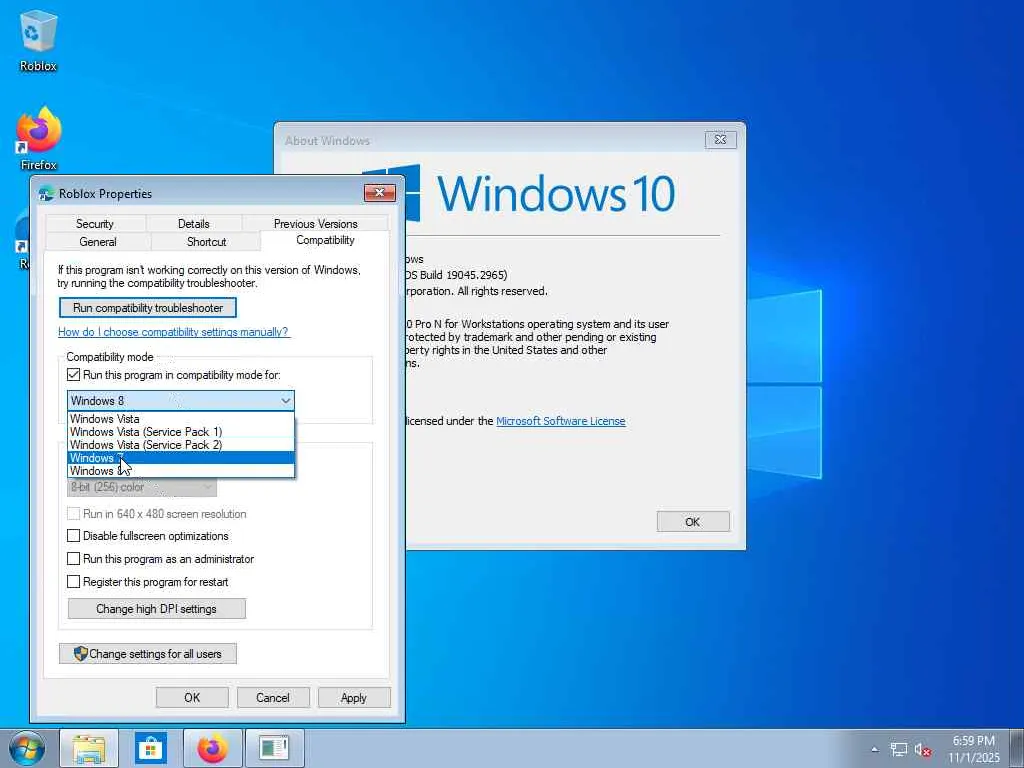Check Run in 640 x 480 screen resolution
1024x768 pixels.
click(74, 514)
